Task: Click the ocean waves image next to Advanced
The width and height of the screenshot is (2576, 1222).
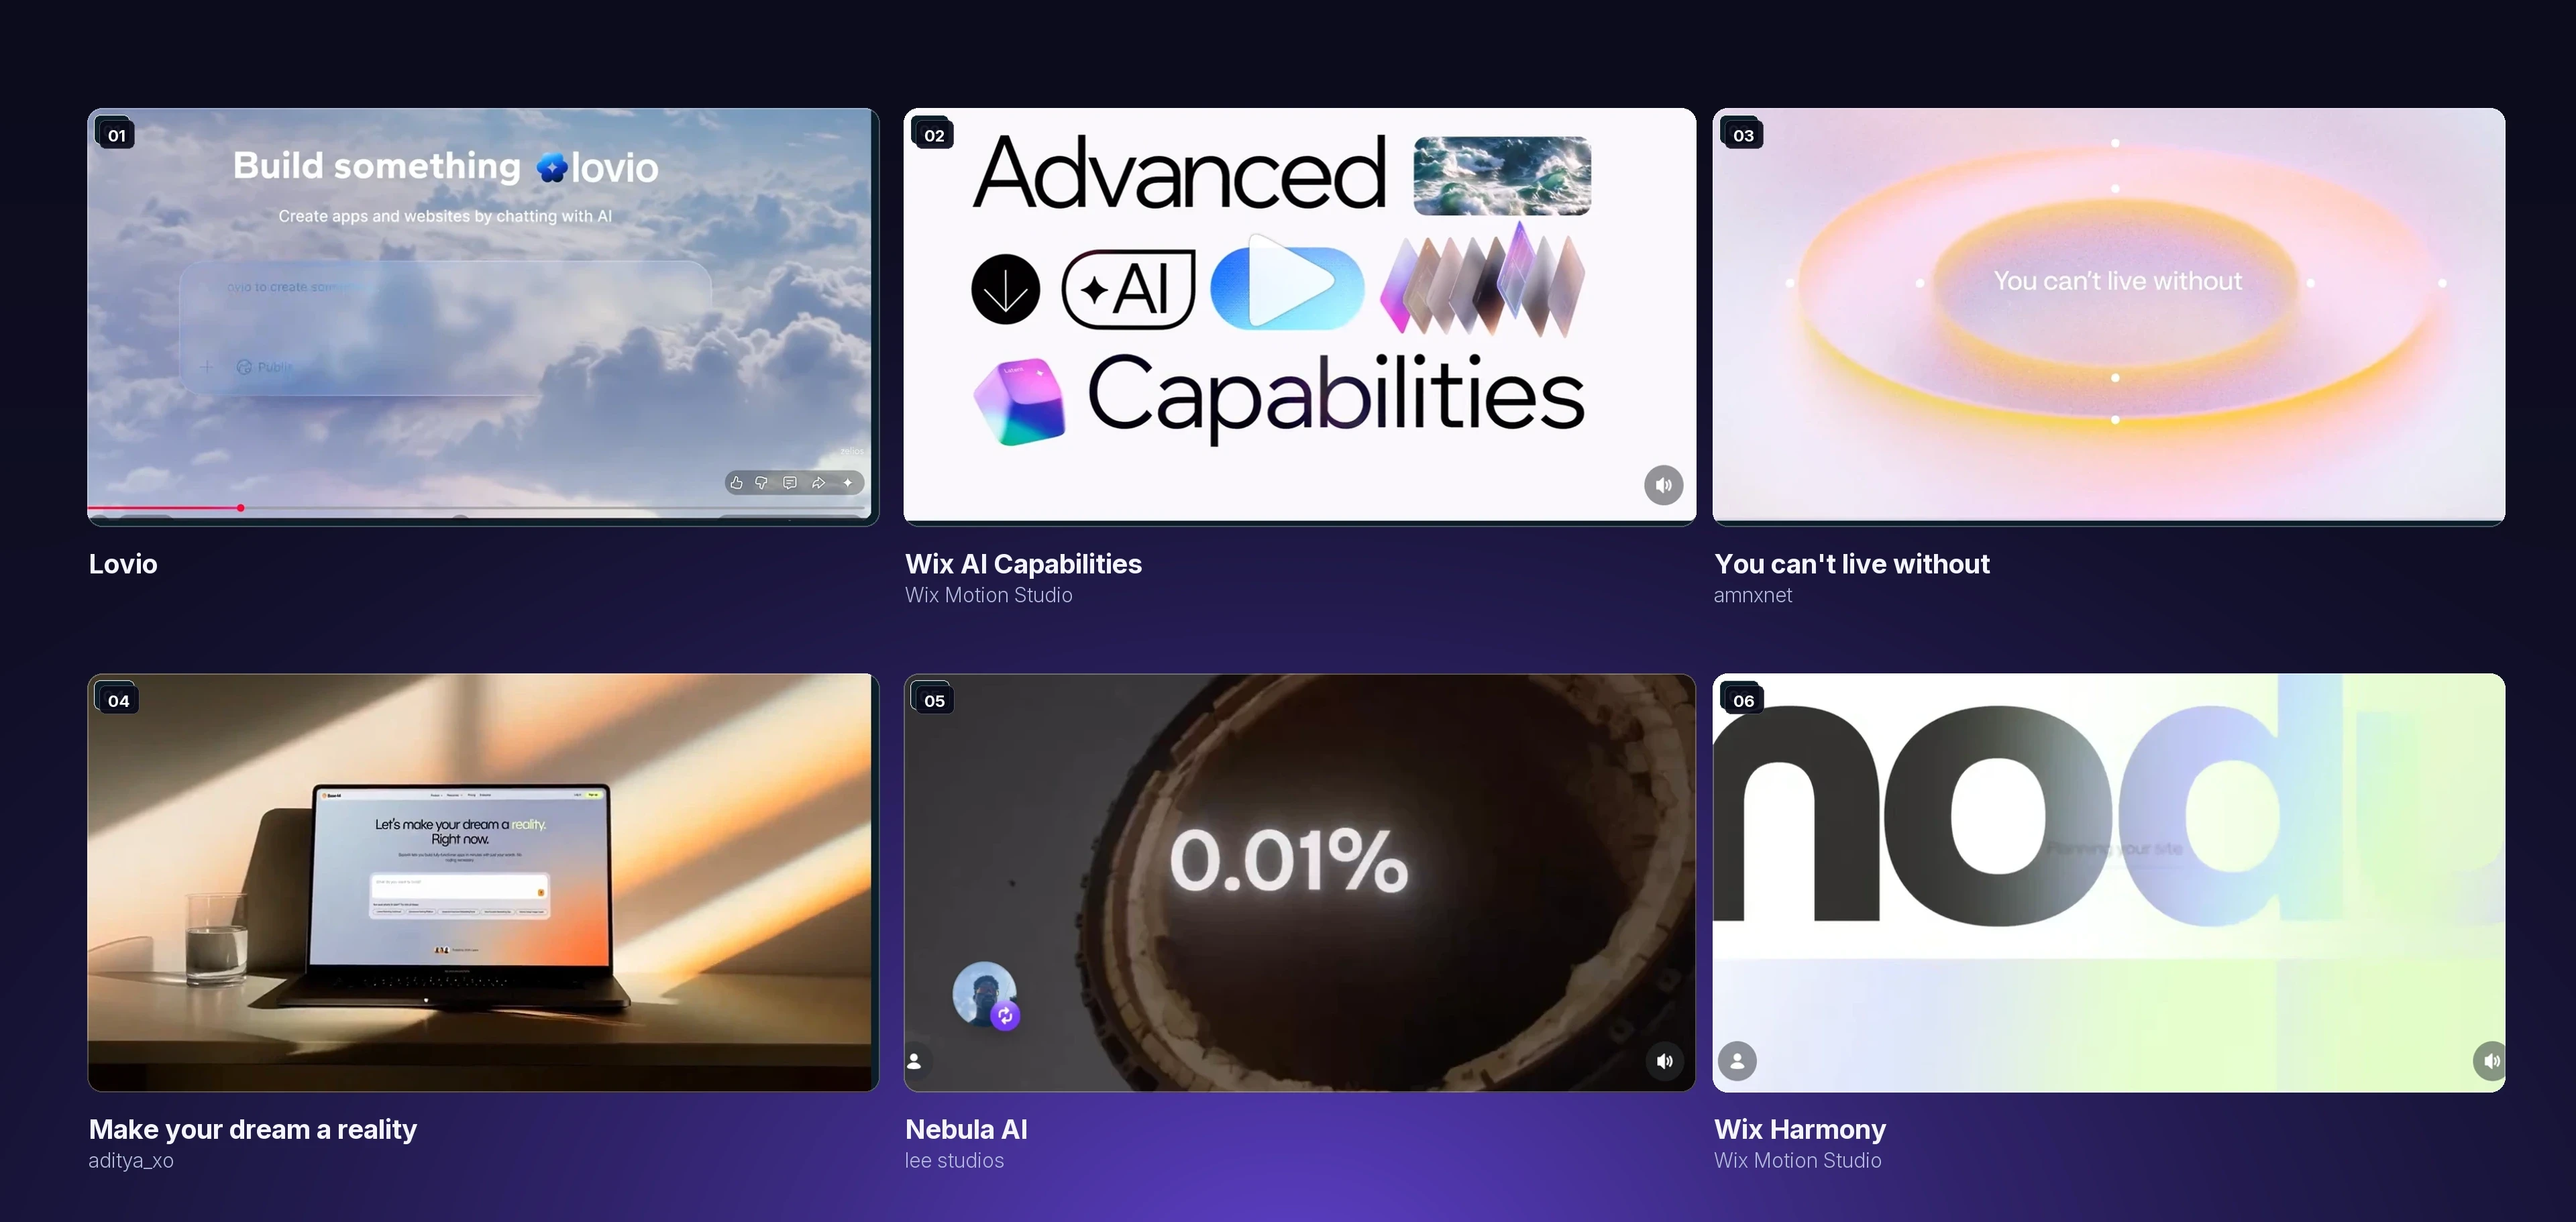Action: click(x=1502, y=176)
